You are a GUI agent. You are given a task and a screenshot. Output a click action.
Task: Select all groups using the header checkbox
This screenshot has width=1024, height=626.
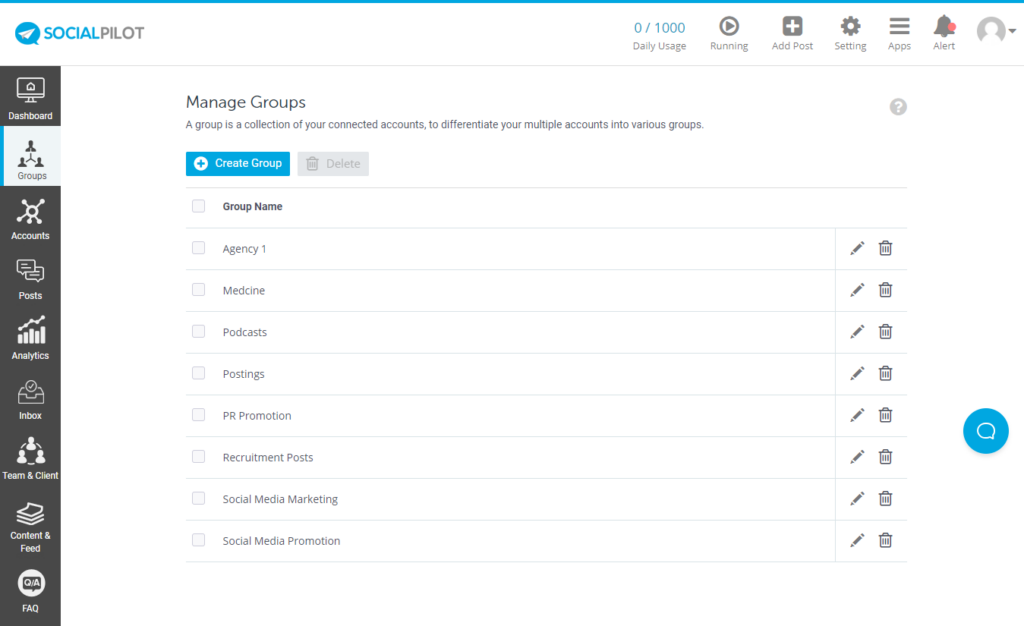click(197, 205)
